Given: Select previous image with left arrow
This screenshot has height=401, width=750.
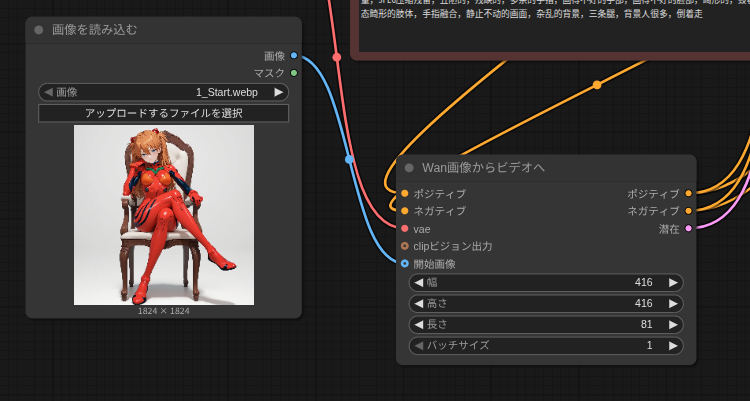Looking at the screenshot, I should pos(48,92).
